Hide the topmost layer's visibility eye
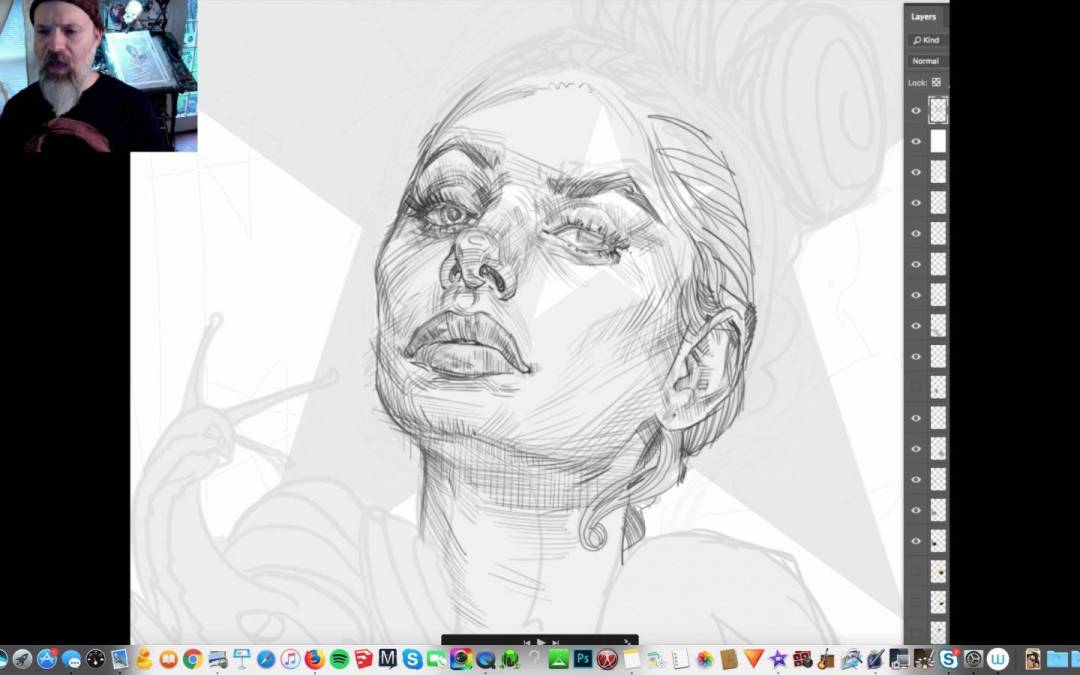 (x=916, y=111)
